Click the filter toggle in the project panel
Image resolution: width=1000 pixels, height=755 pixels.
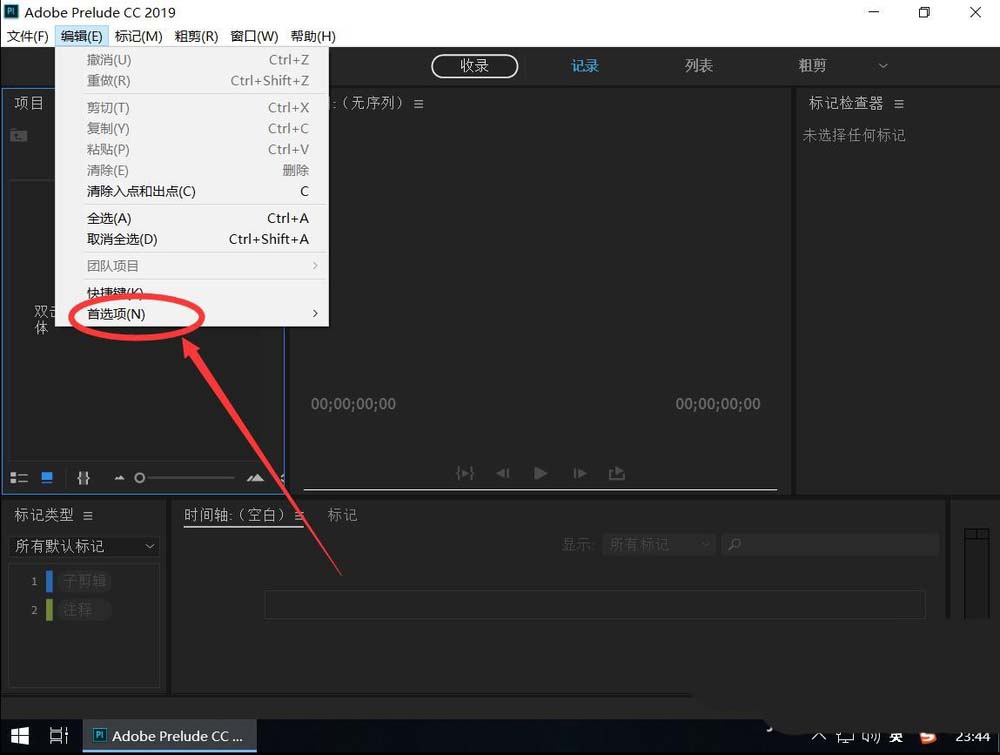point(83,478)
